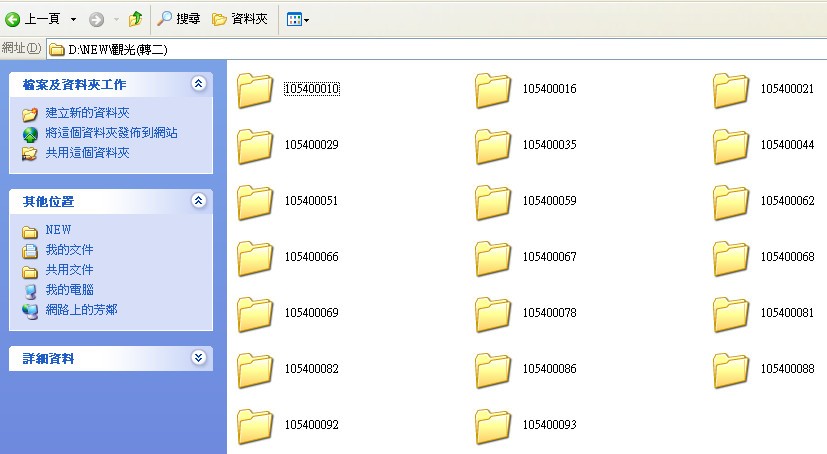The image size is (827, 454).
Task: Click the forward navigation arrow icon
Action: (x=96, y=20)
